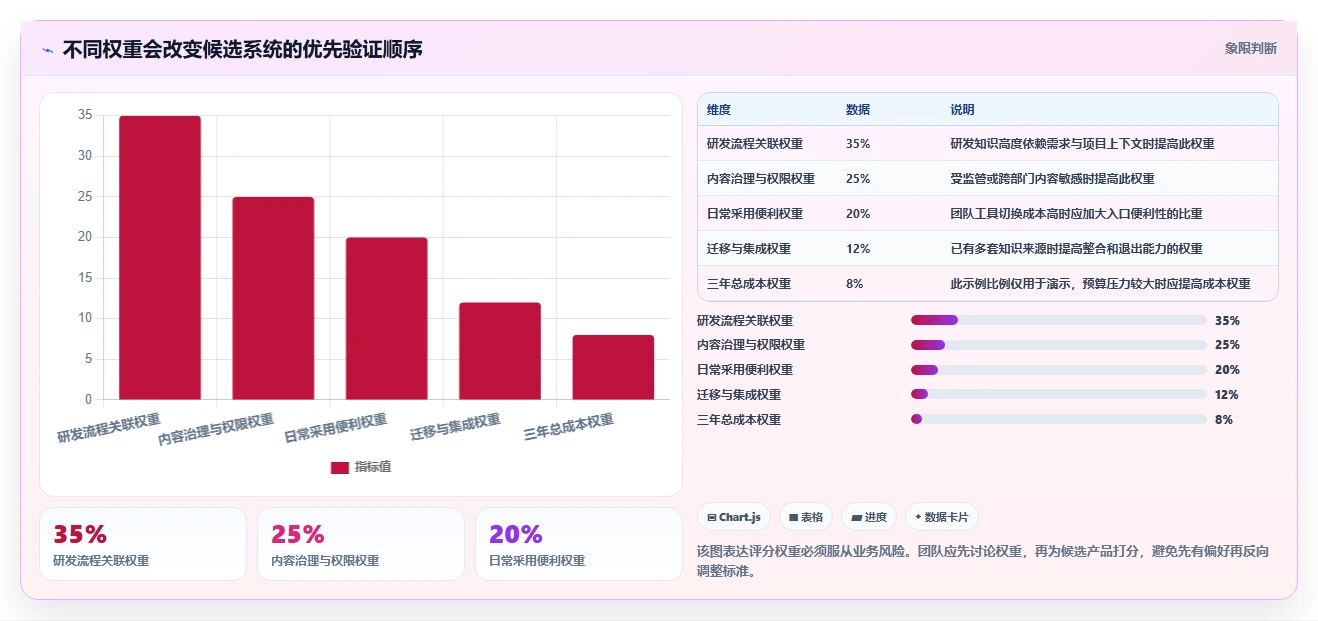Click description 已有多套知识来源时提高整合和退出能力的权重
This screenshot has height=621, width=1318.
click(x=1076, y=249)
